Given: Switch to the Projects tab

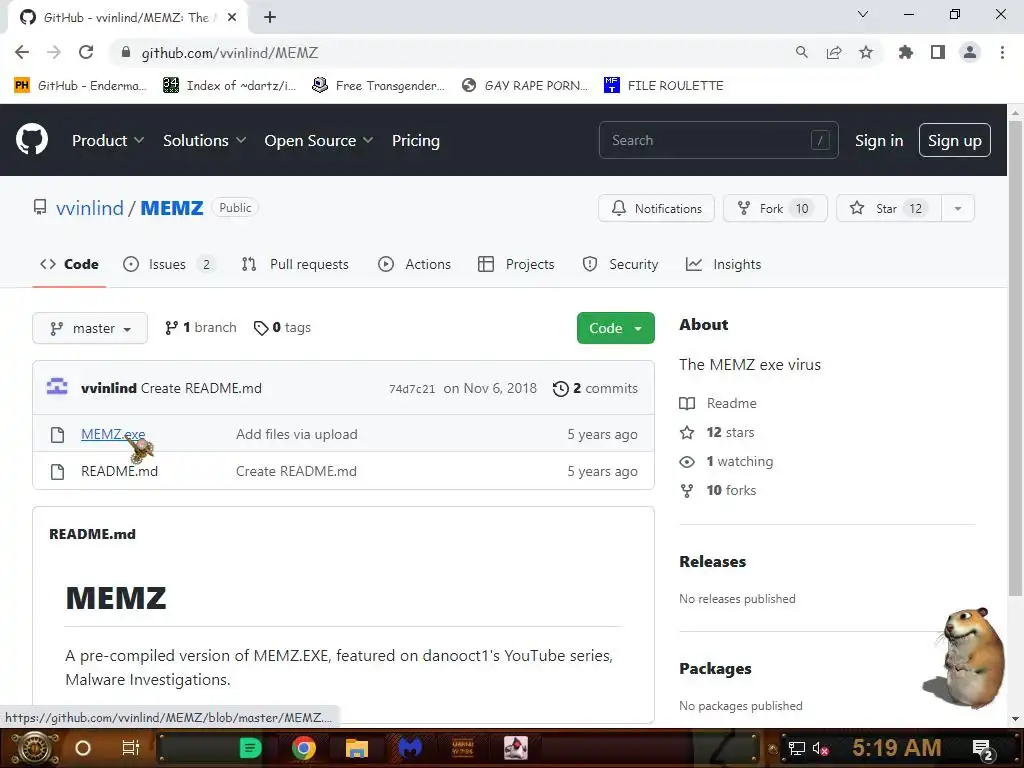Looking at the screenshot, I should point(516,264).
